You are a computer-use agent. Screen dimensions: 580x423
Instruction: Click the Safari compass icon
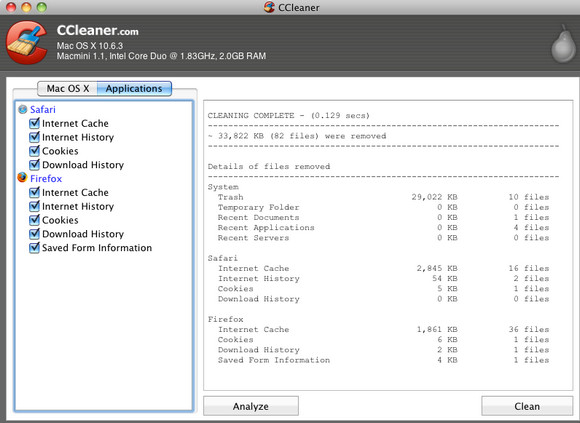23,109
